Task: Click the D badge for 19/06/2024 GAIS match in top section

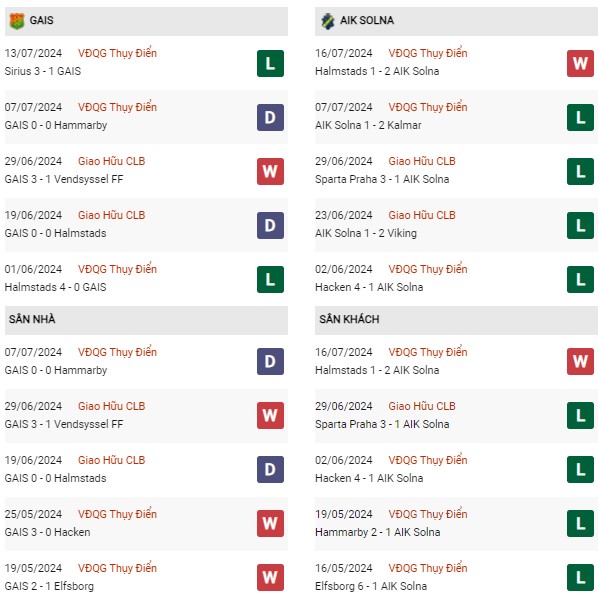Action: 270,225
